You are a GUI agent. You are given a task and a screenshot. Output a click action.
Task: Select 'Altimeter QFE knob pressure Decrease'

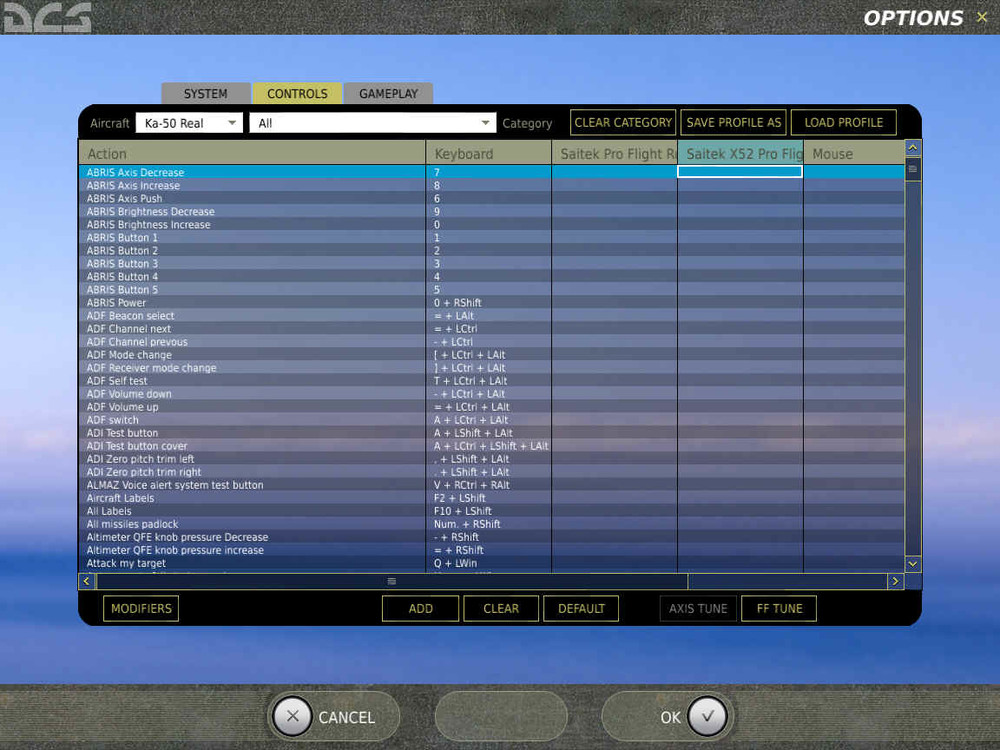(x=177, y=537)
